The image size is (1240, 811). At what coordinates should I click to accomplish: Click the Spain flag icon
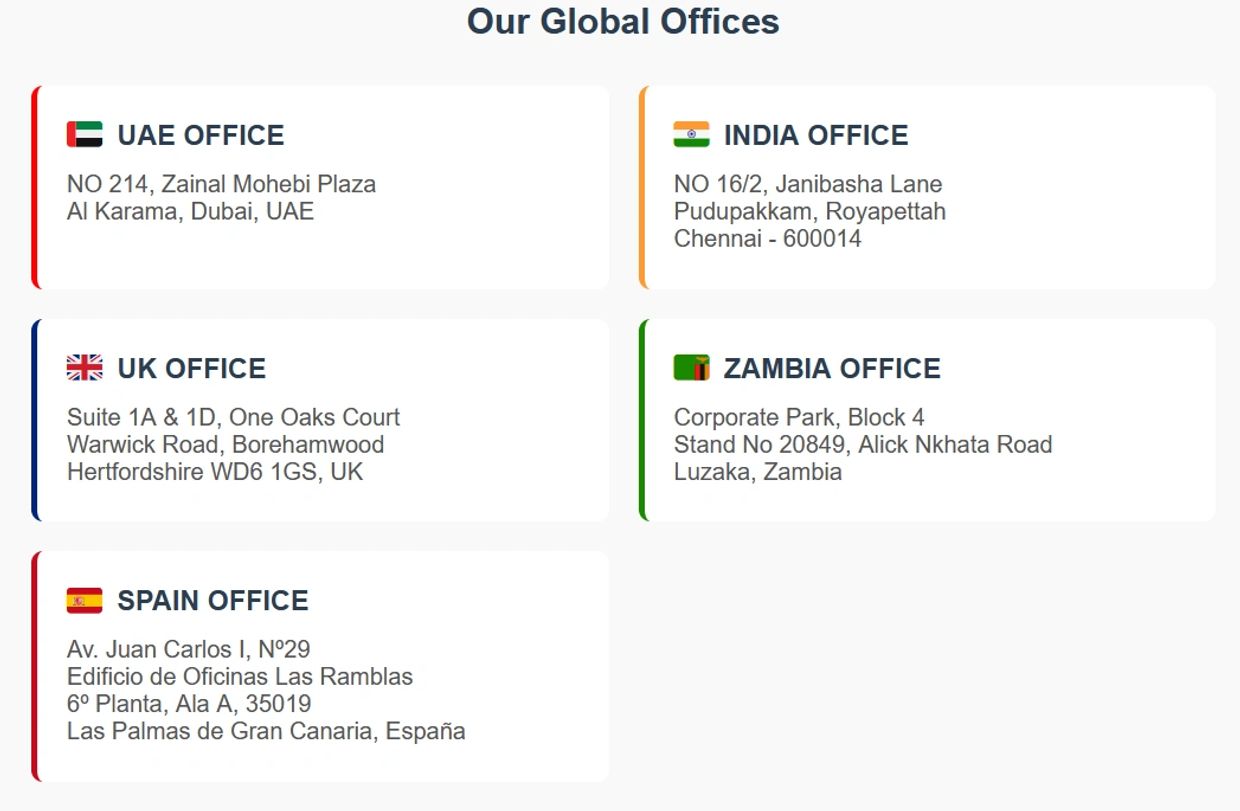tap(84, 600)
